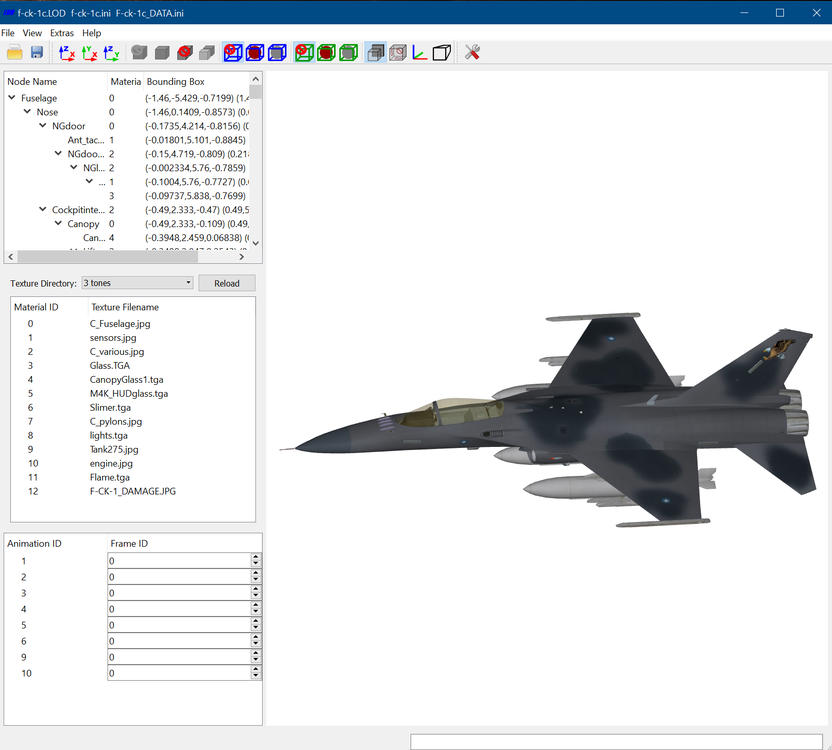
Task: Toggle the blue box with gray cube
Action: (277, 53)
